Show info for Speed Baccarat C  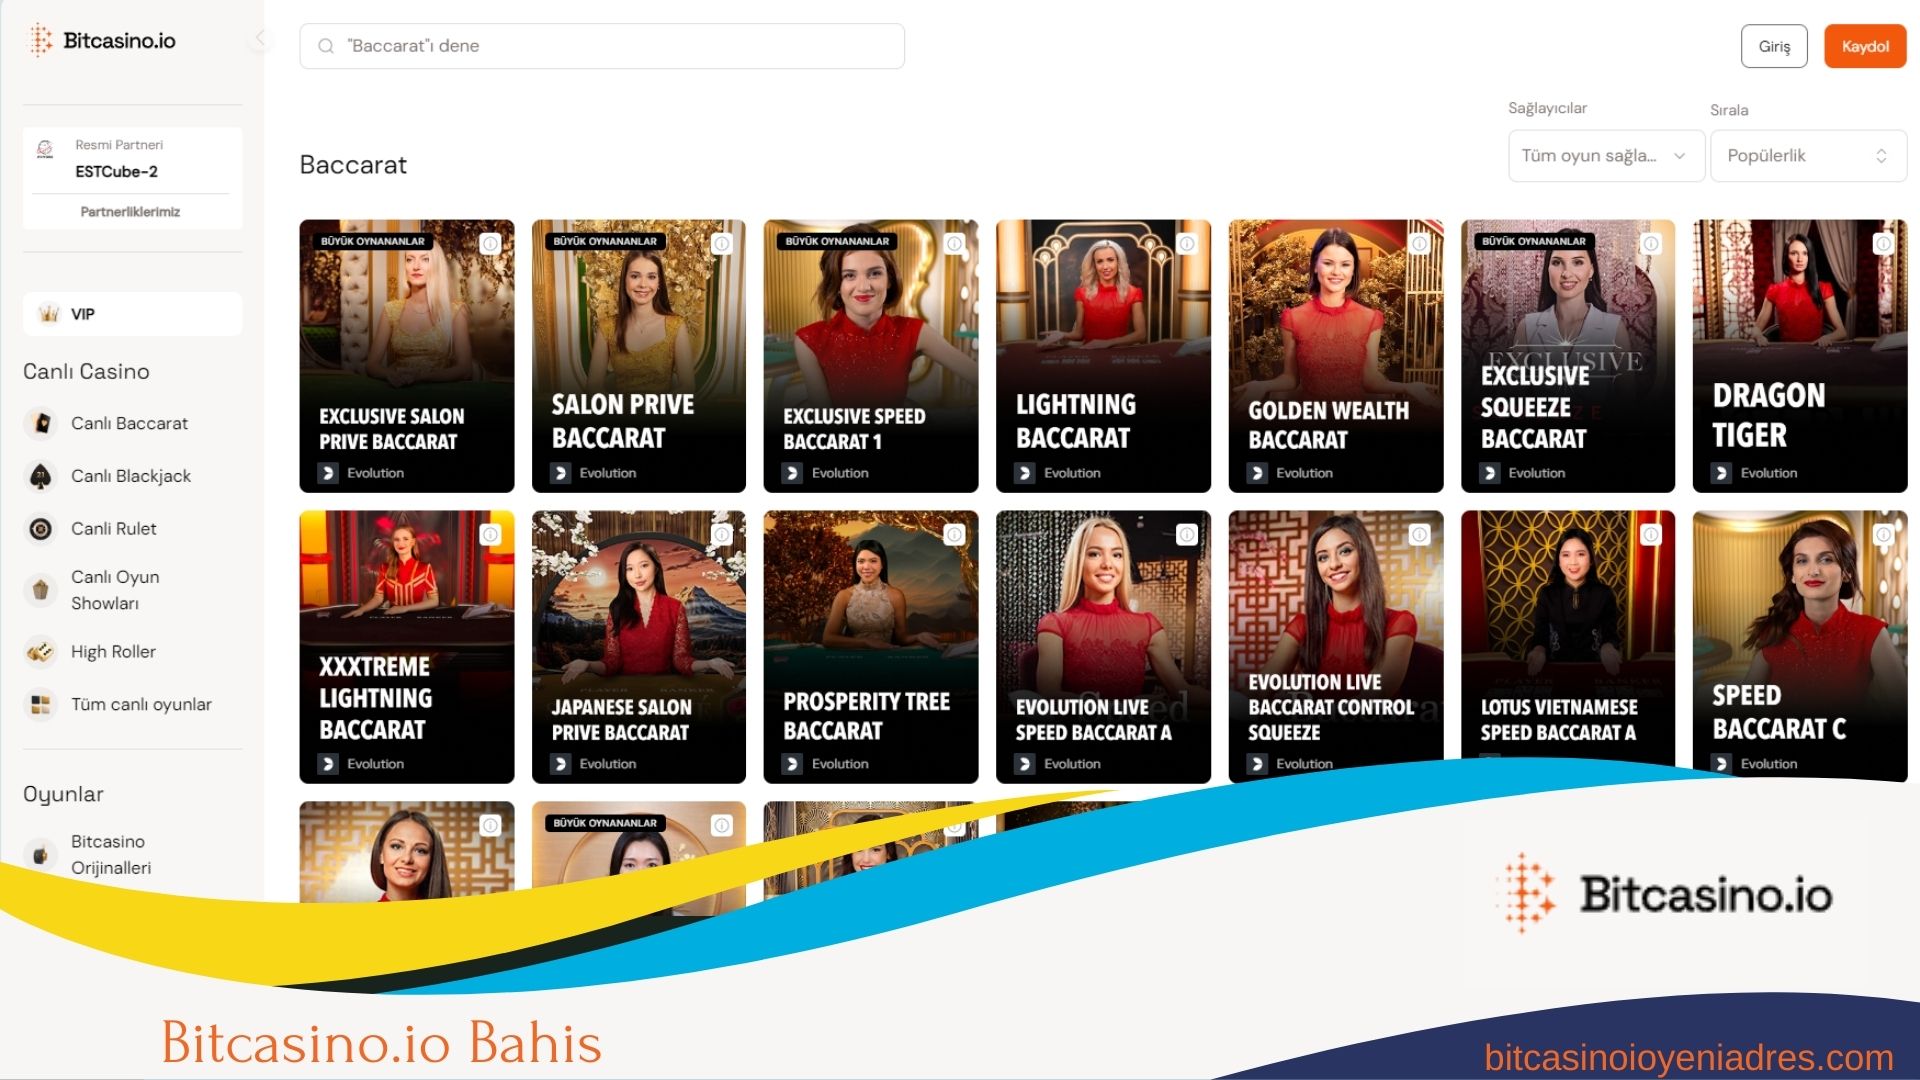pos(1883,534)
